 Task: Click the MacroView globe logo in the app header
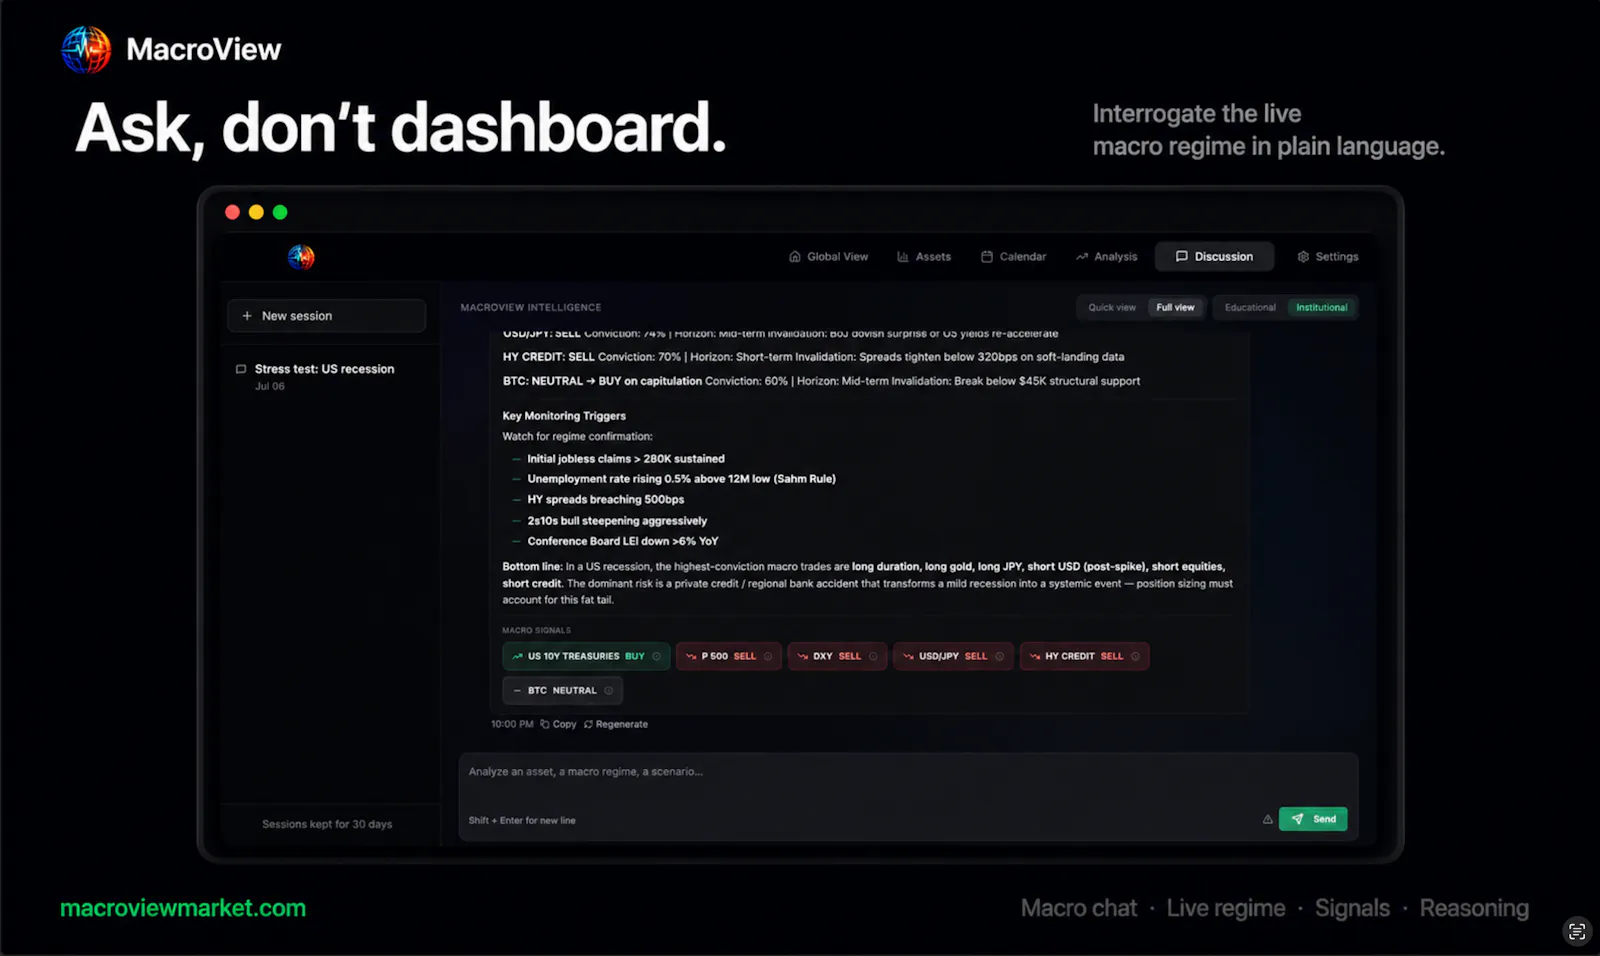pyautogui.click(x=301, y=257)
